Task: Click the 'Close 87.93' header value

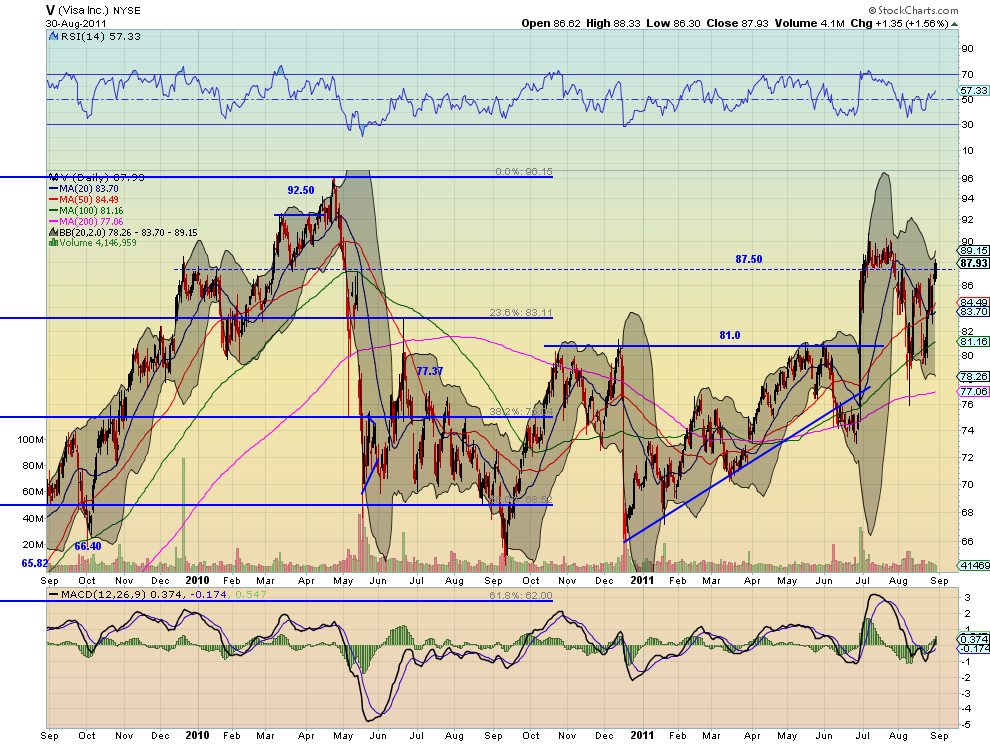Action: 737,23
